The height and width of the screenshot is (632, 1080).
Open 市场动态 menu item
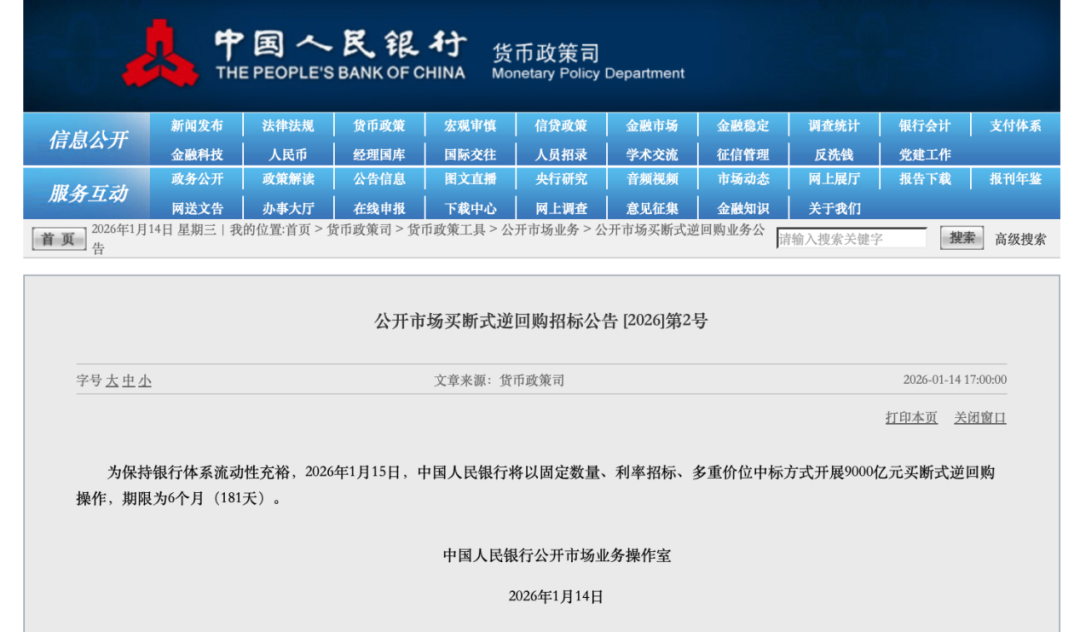742,179
